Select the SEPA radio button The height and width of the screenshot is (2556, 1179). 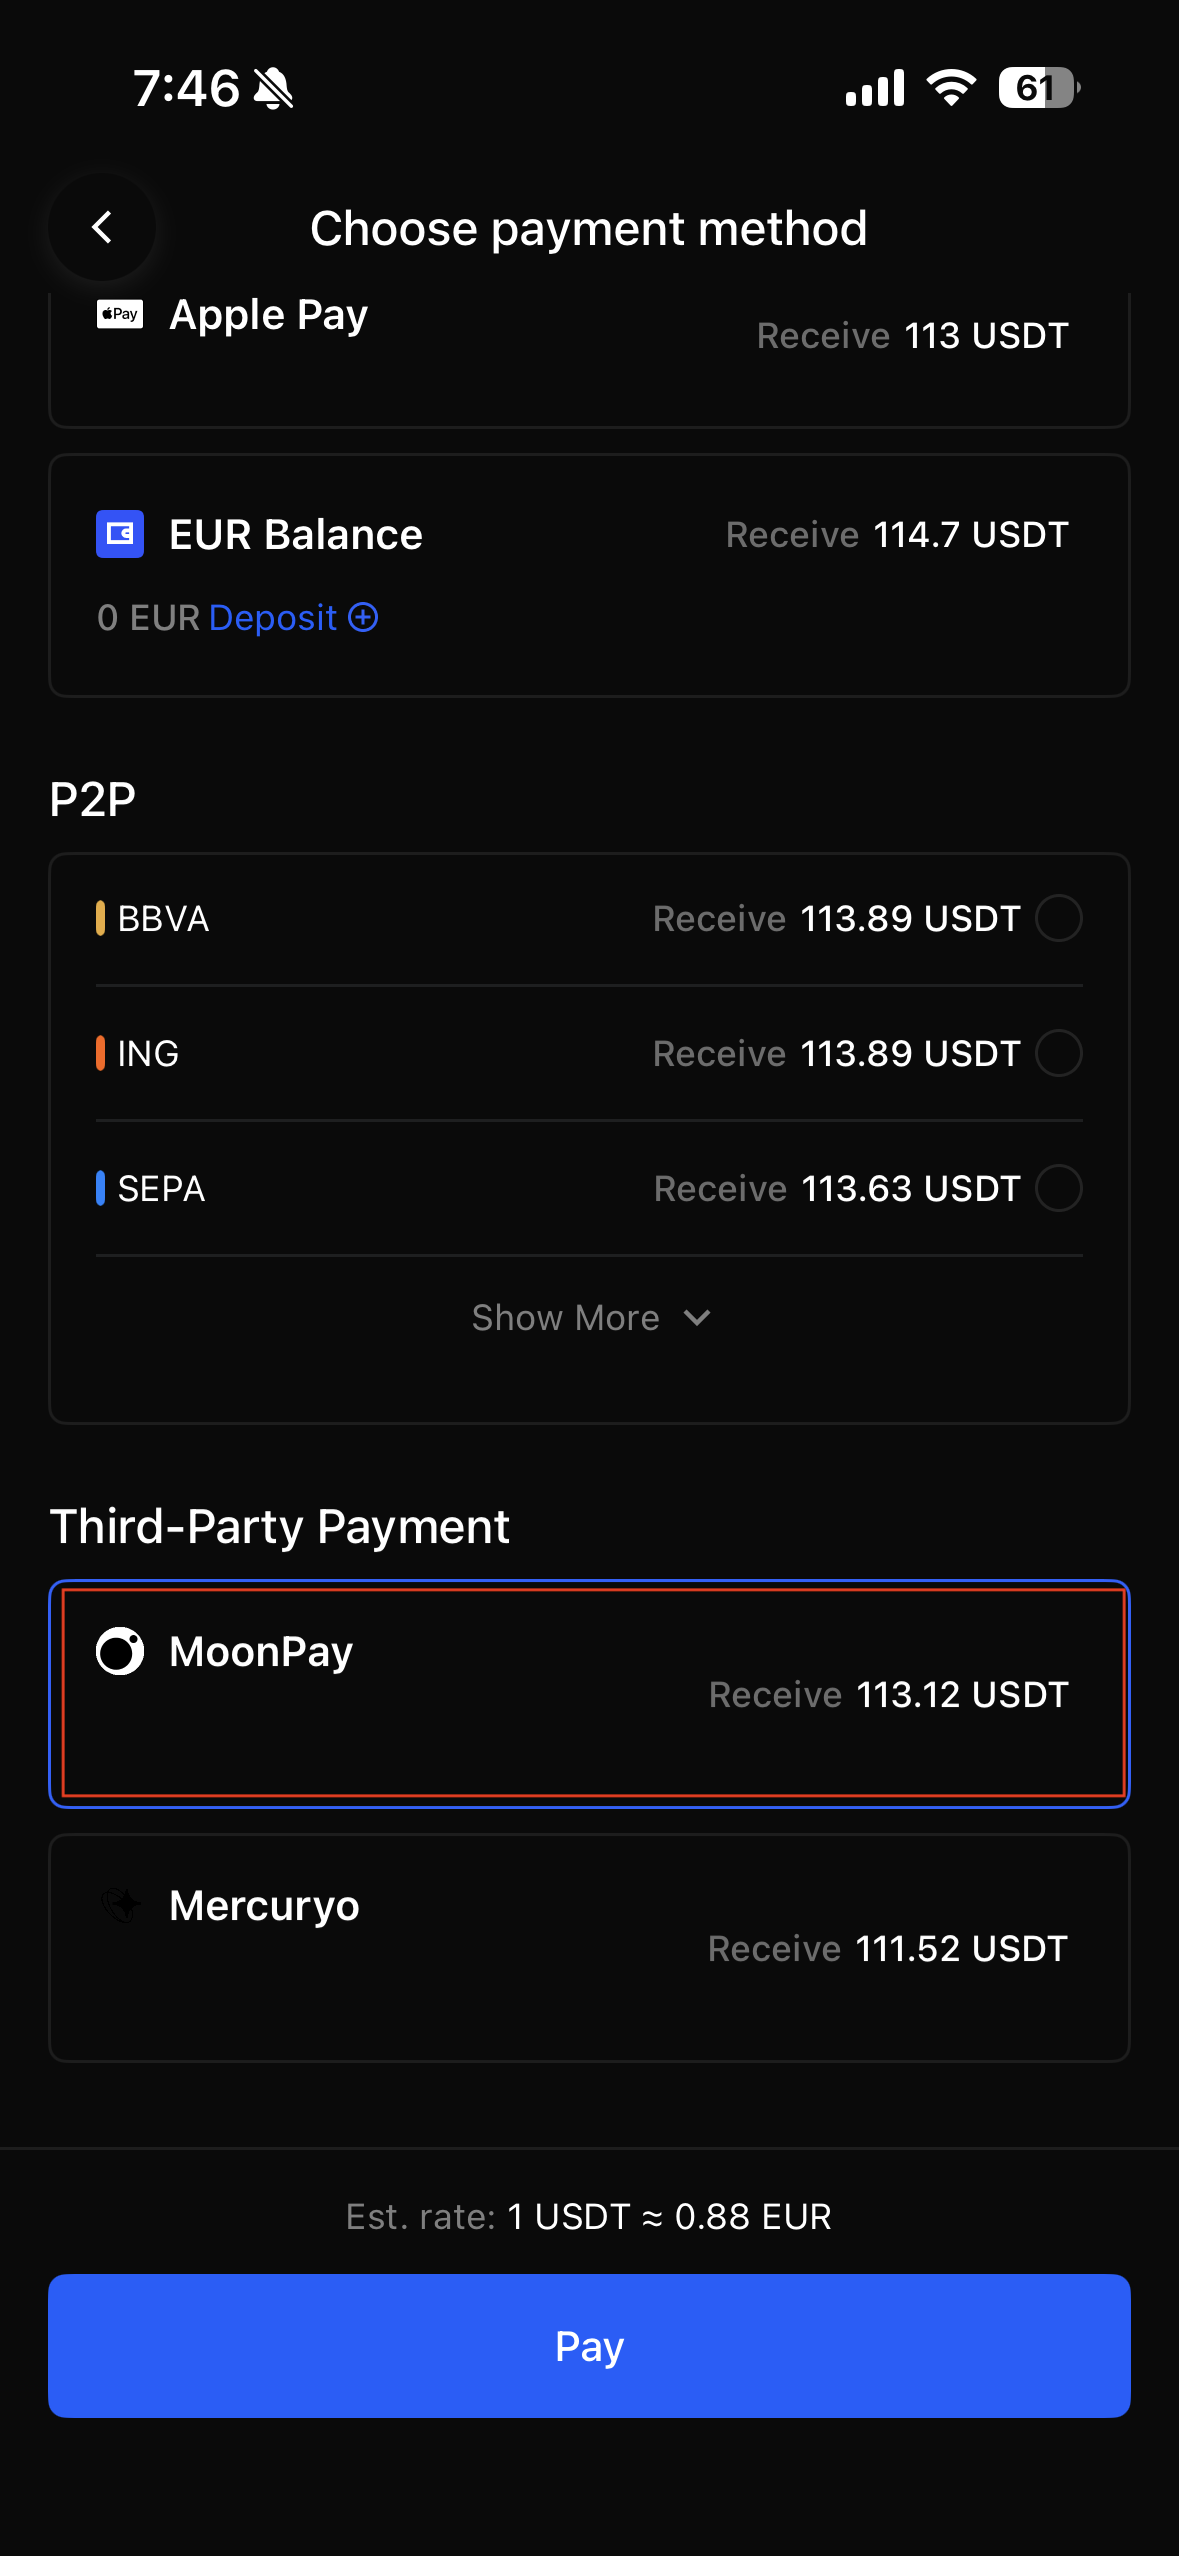[x=1058, y=1188]
